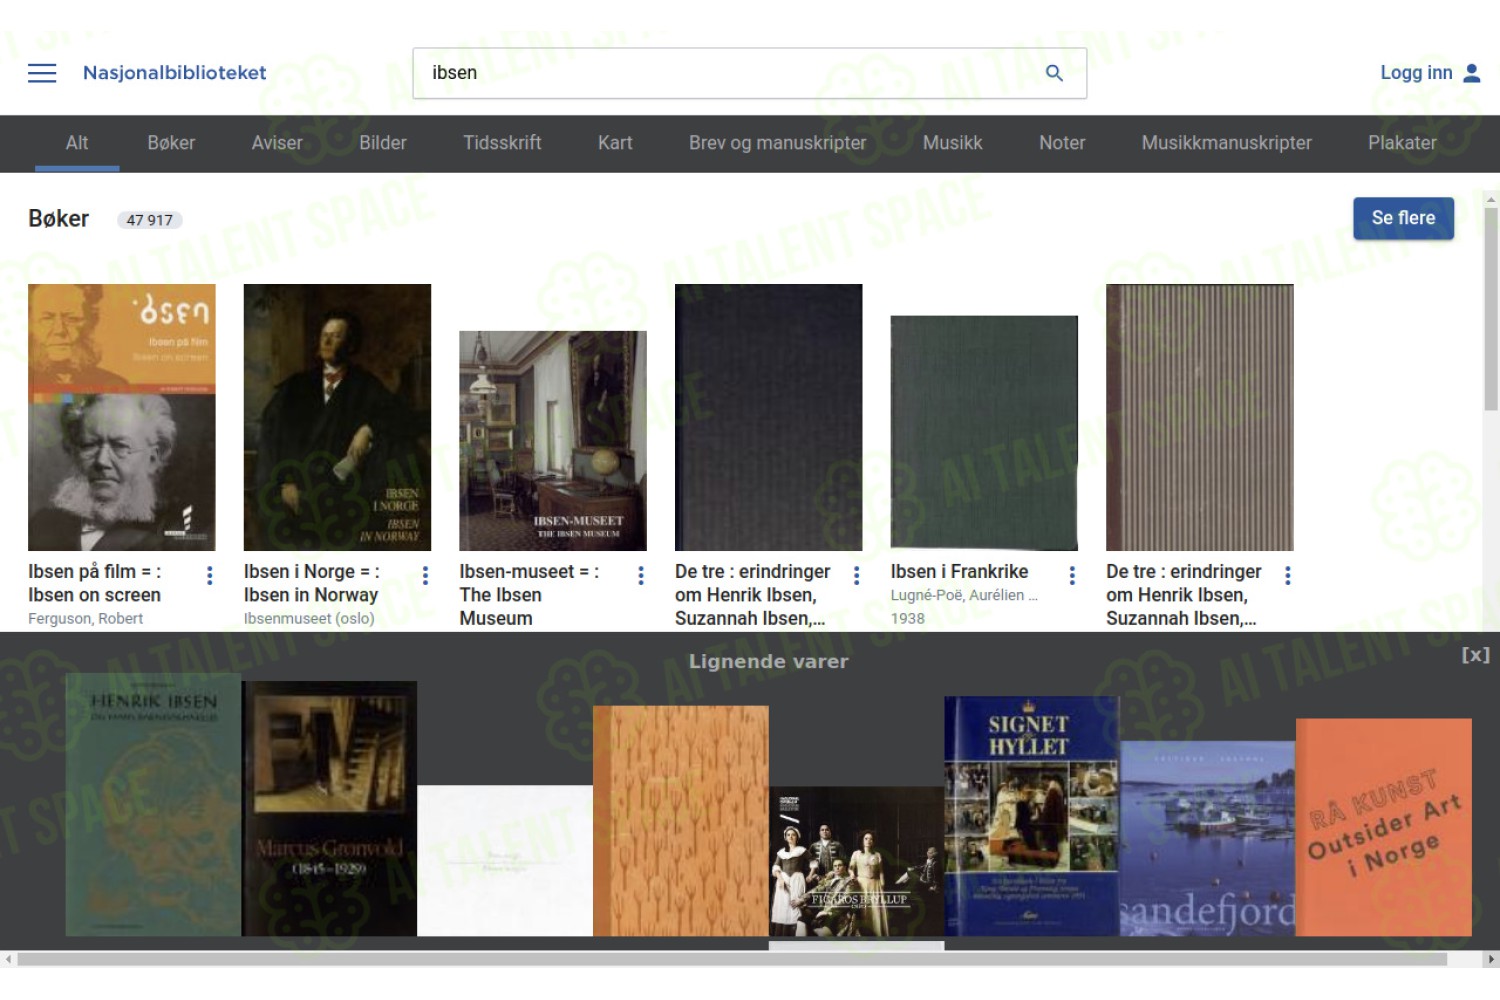Open similar item Sandefjord cover
Viewport: 1500px width, 1000px height.
[x=1208, y=838]
